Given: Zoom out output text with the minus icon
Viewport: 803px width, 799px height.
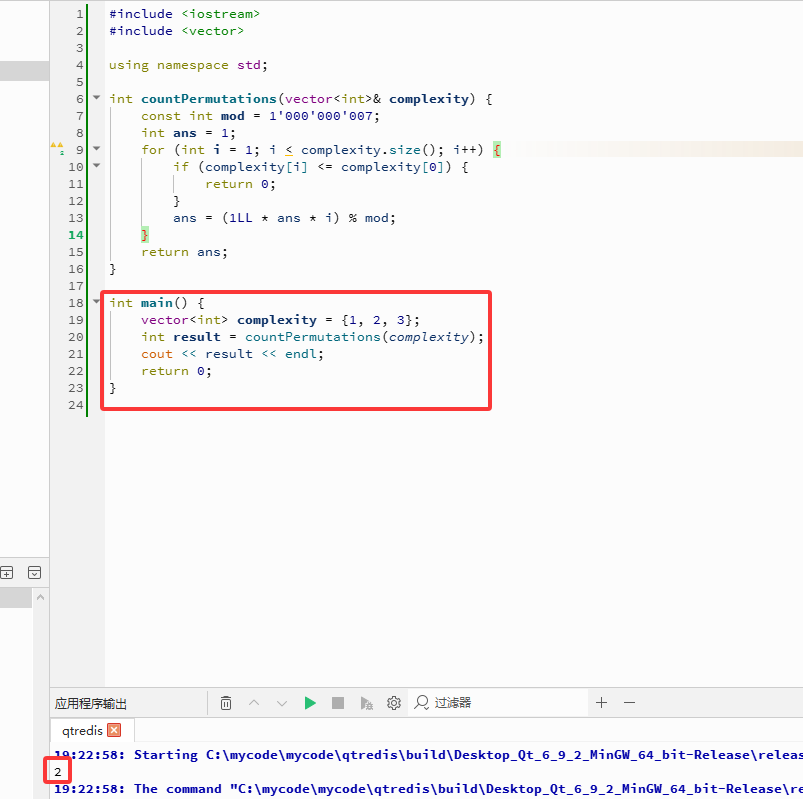Looking at the screenshot, I should (629, 703).
